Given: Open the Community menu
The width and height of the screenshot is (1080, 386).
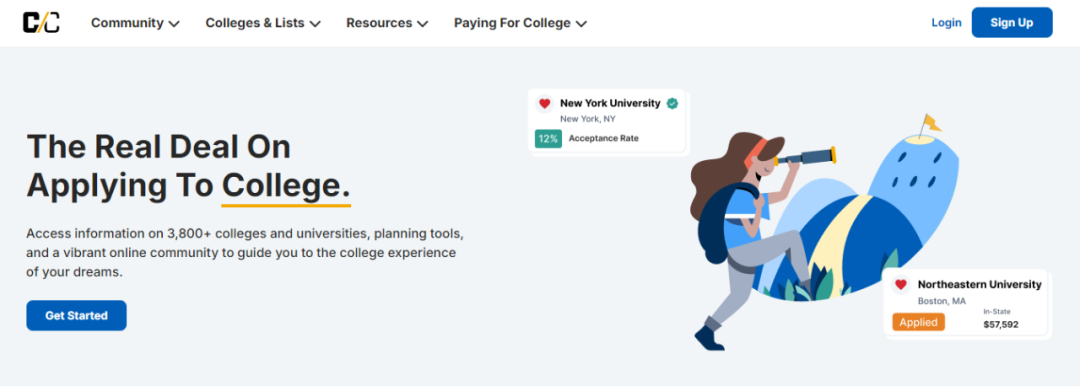Looking at the screenshot, I should click(x=135, y=23).
